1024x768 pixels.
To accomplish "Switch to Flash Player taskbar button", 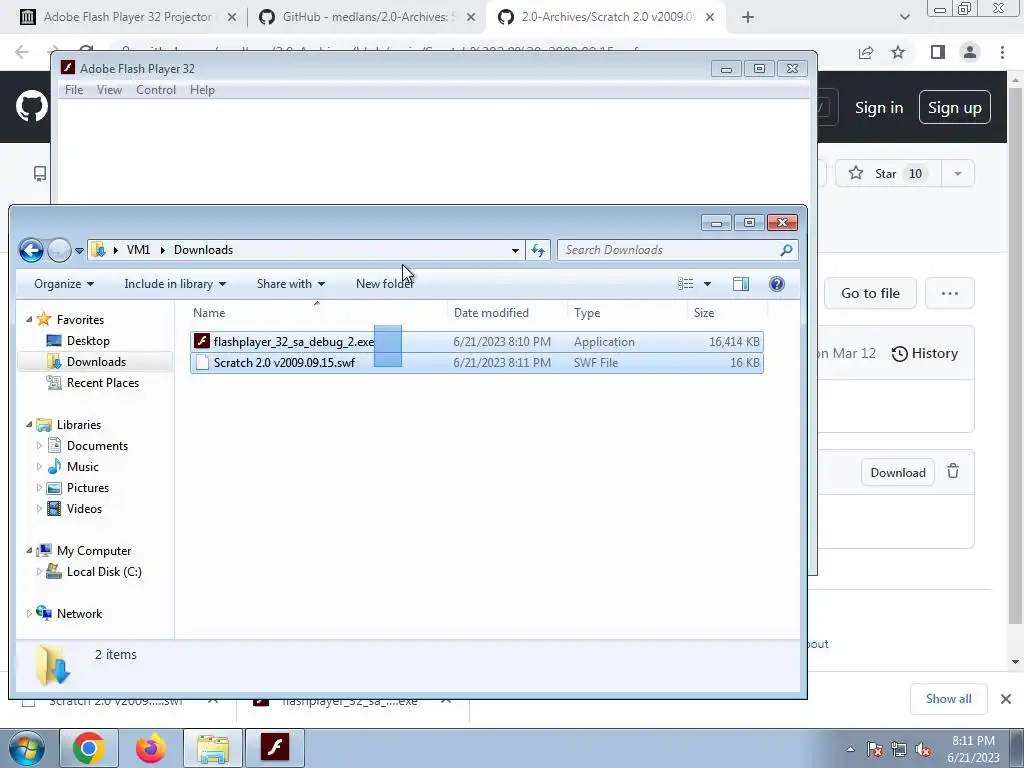I will (275, 748).
